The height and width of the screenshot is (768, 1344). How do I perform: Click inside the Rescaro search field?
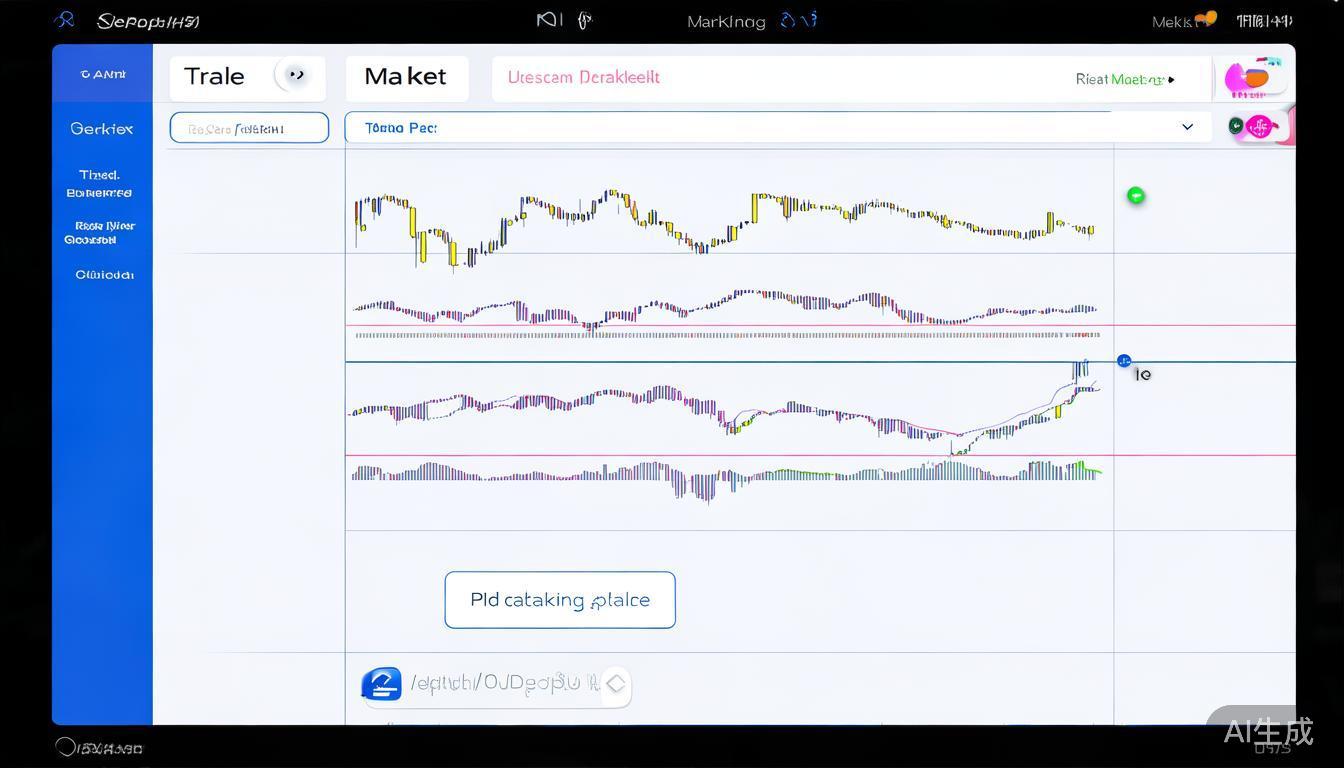(x=249, y=128)
